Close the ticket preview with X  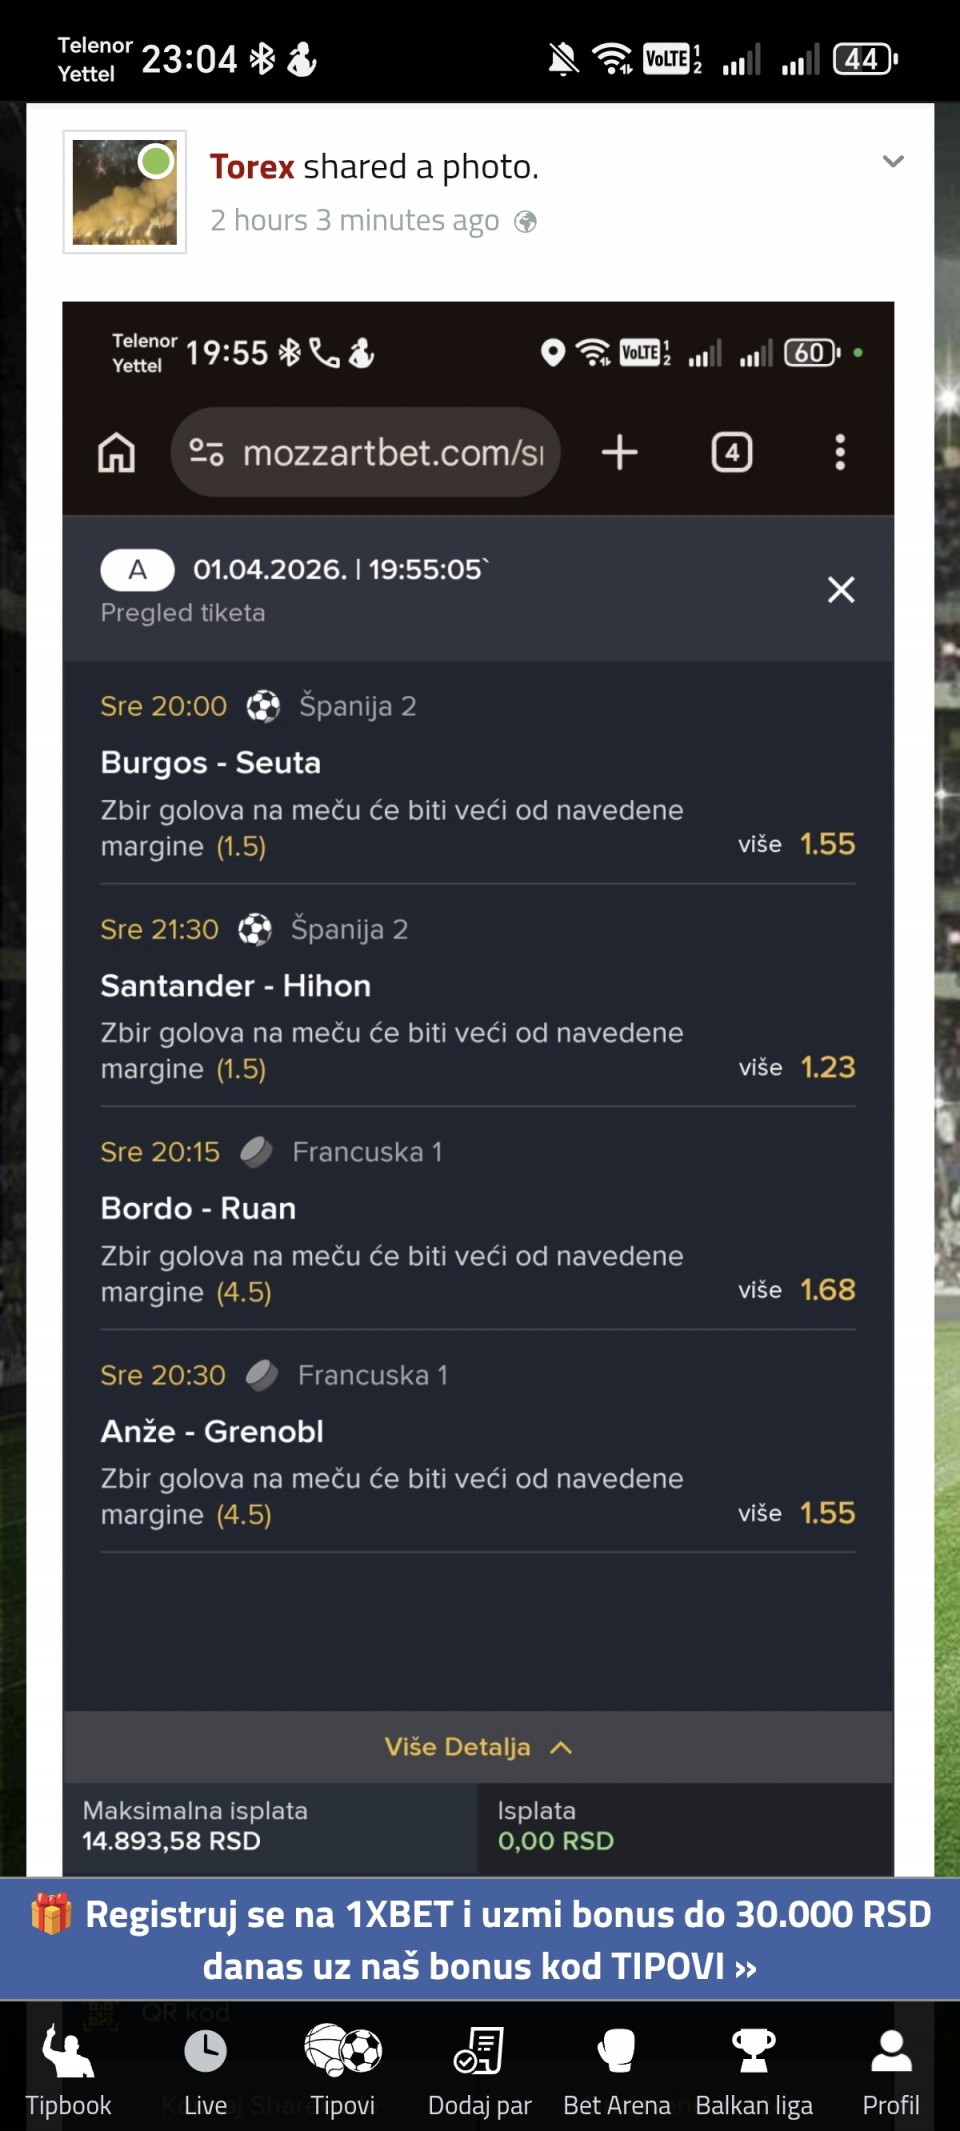click(841, 590)
